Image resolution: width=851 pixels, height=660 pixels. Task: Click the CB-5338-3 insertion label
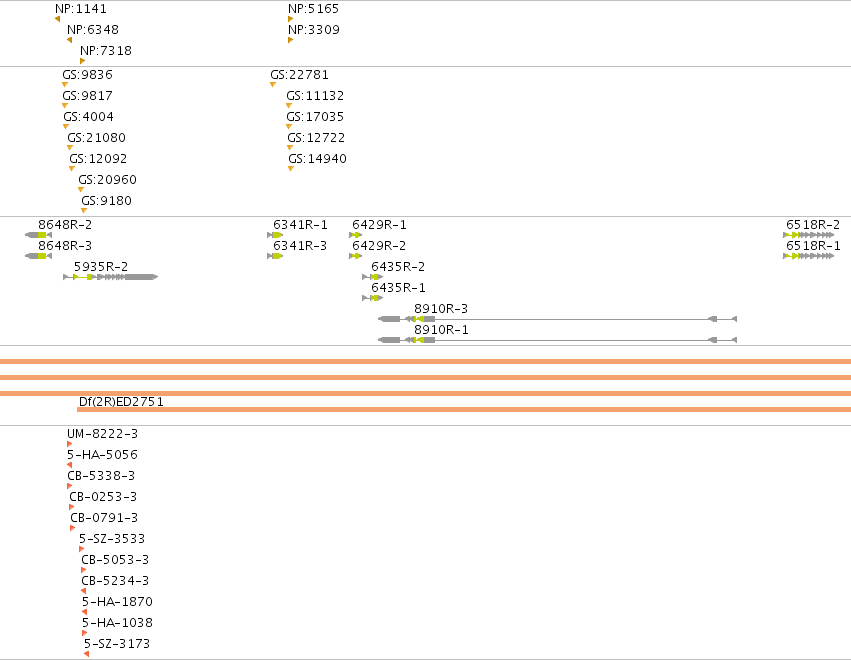coord(101,476)
